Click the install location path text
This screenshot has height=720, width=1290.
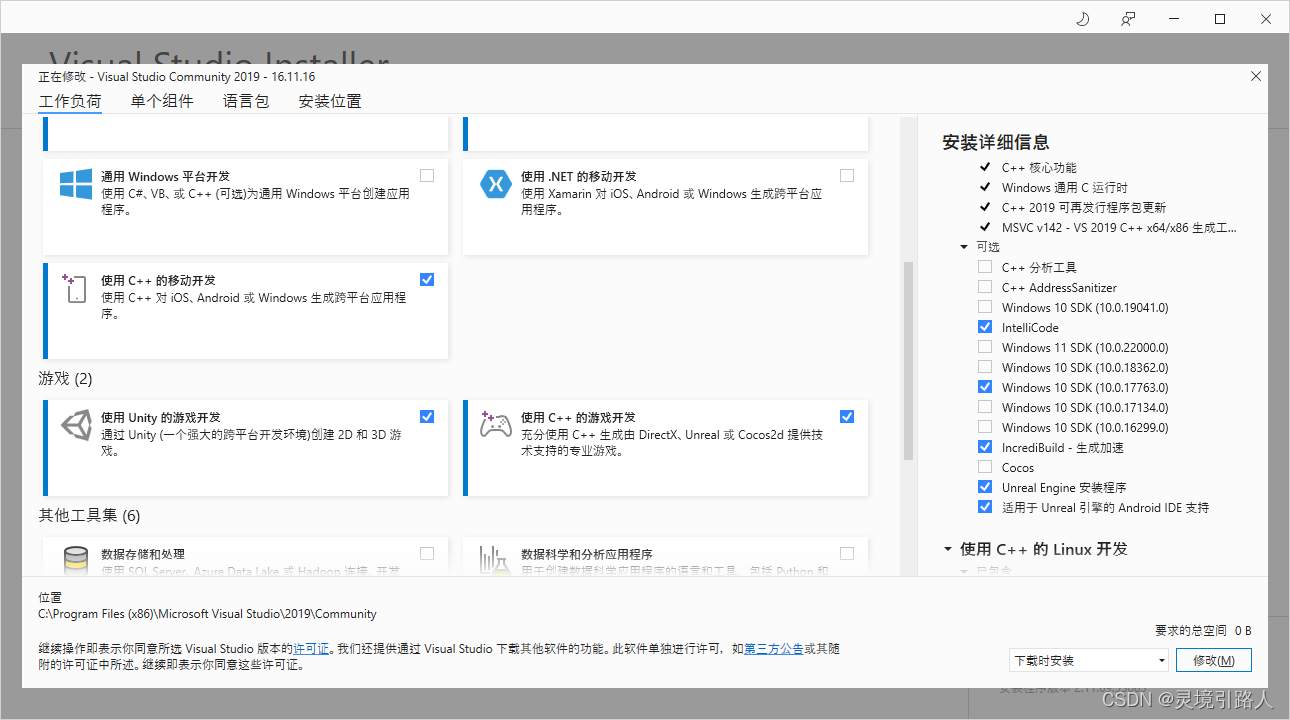(x=207, y=614)
